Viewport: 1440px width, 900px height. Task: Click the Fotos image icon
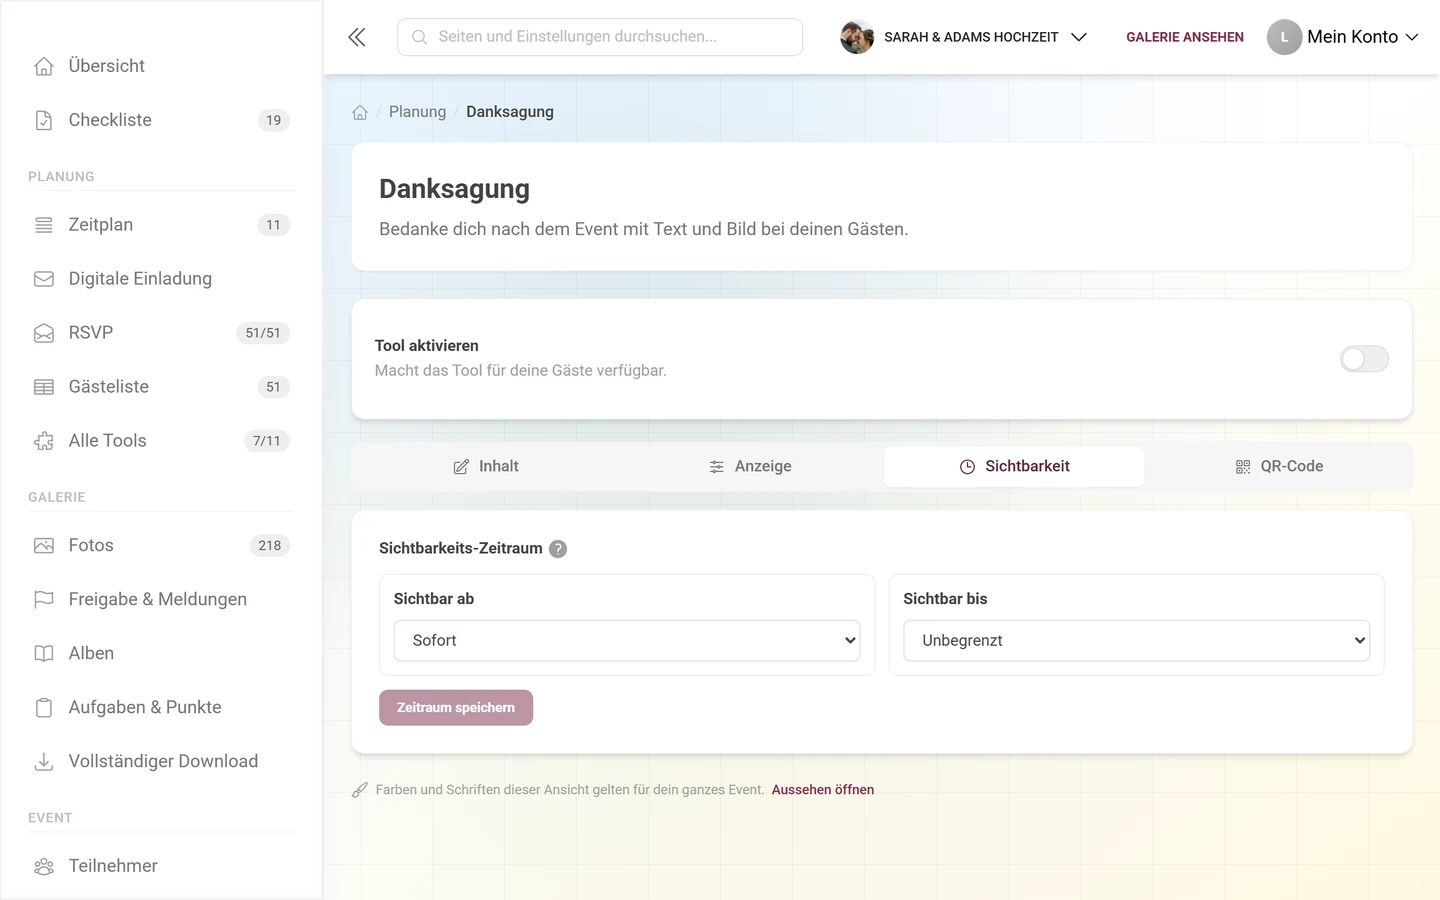click(44, 546)
